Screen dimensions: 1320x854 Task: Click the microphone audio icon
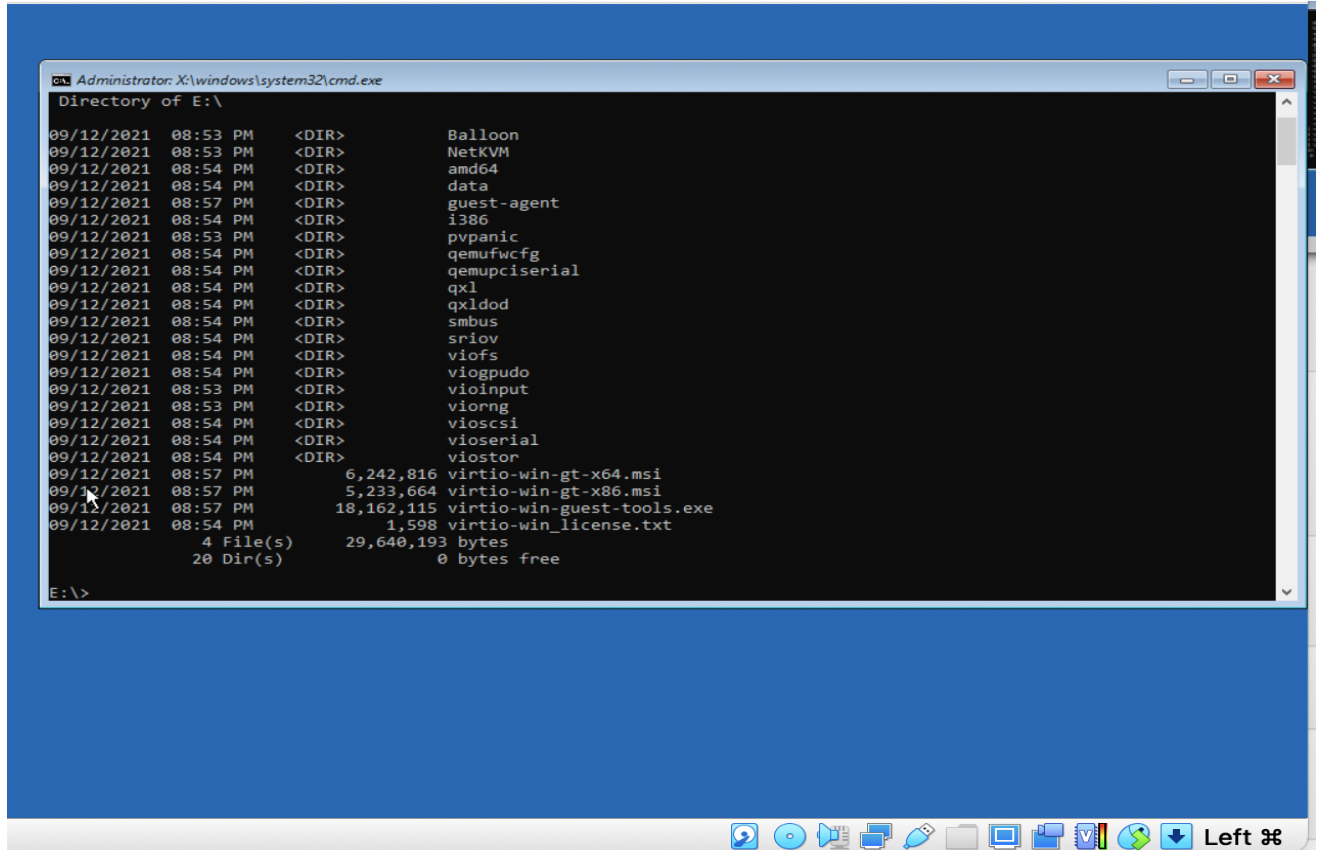point(831,836)
